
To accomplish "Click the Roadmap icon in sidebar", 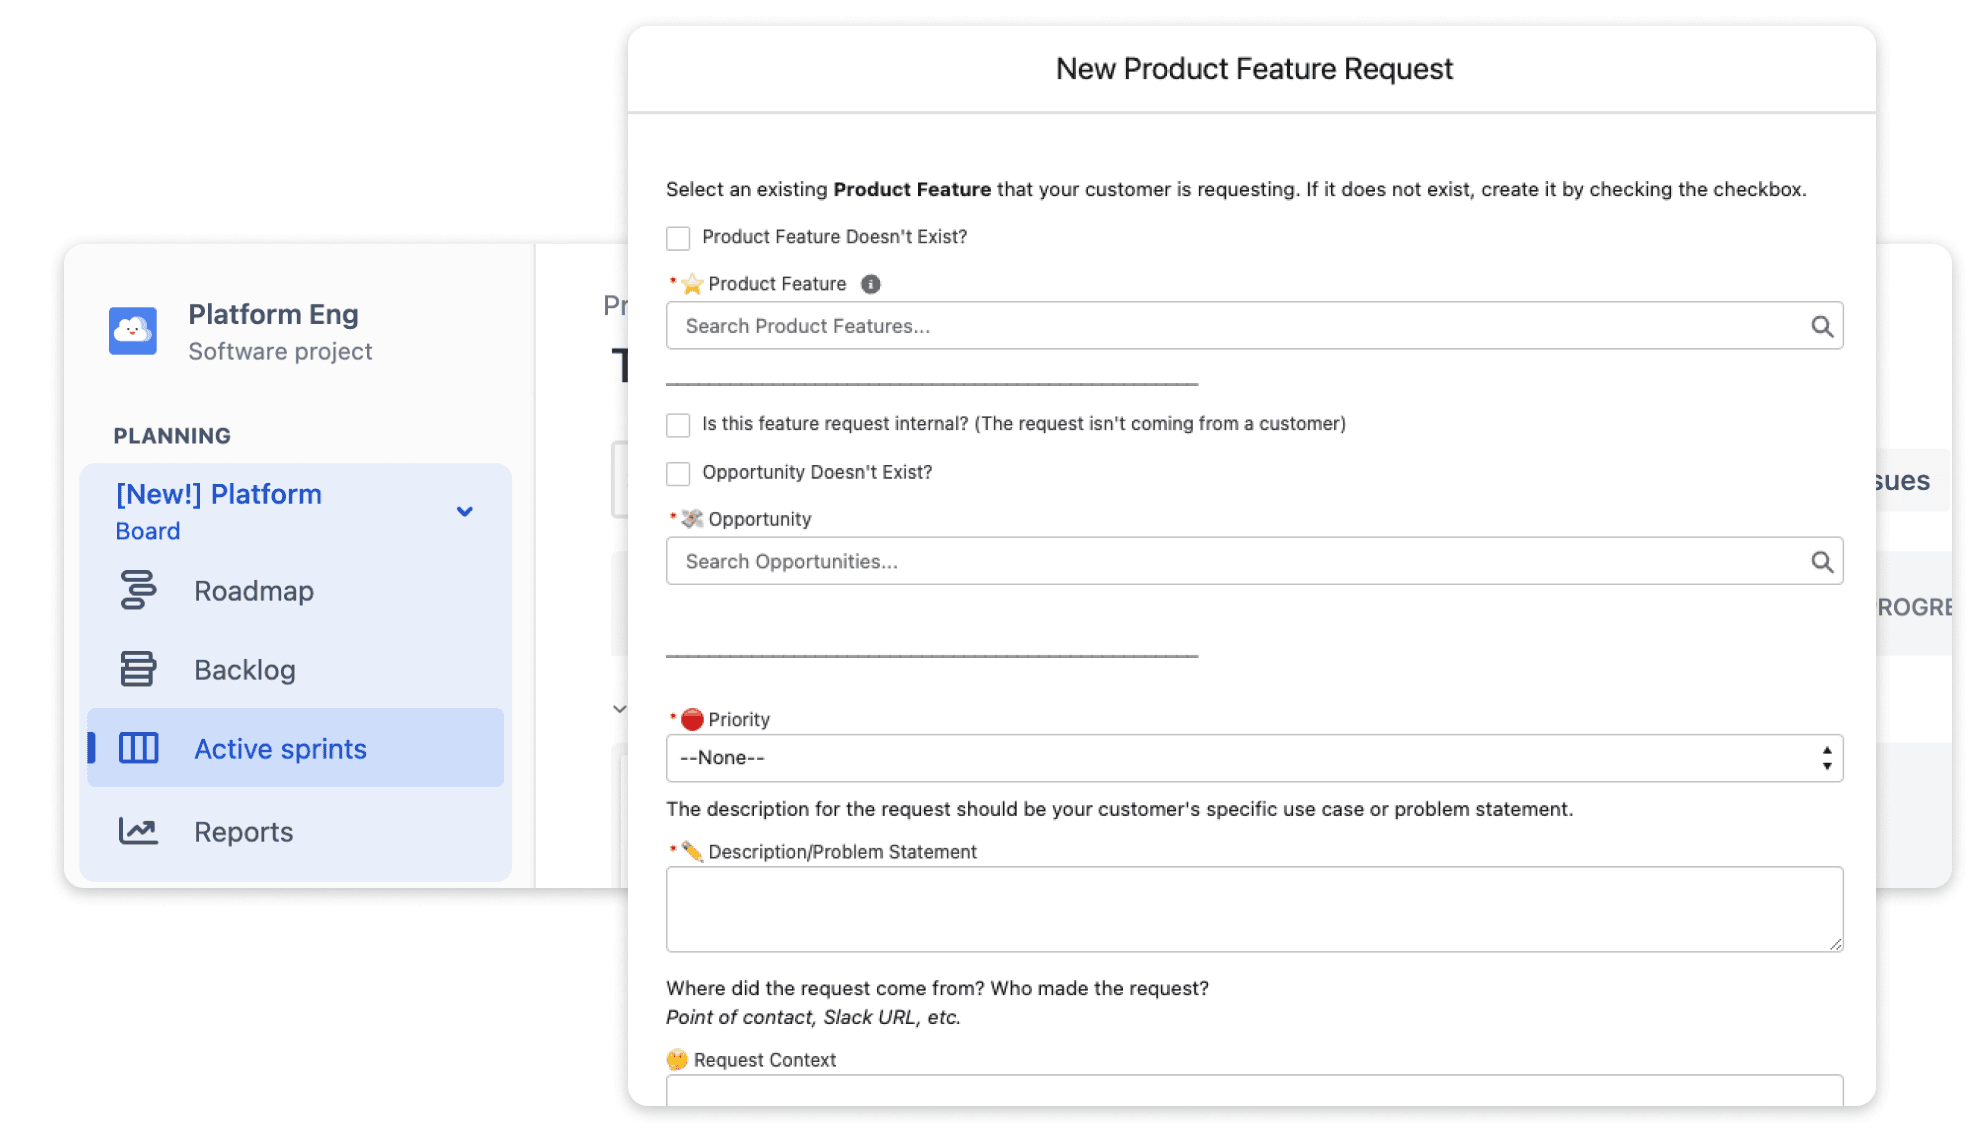I will click(x=138, y=590).
